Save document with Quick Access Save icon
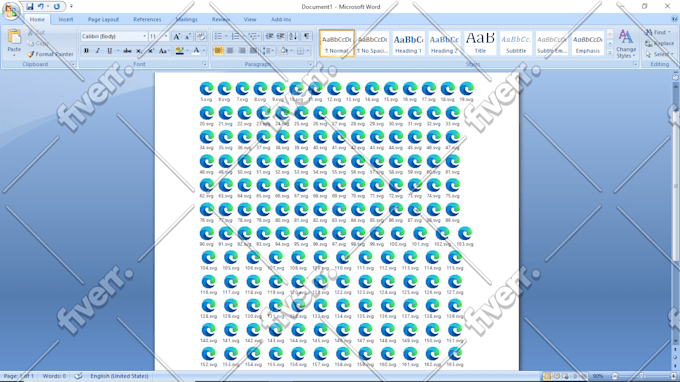This screenshot has height=382, width=680. pos(29,7)
